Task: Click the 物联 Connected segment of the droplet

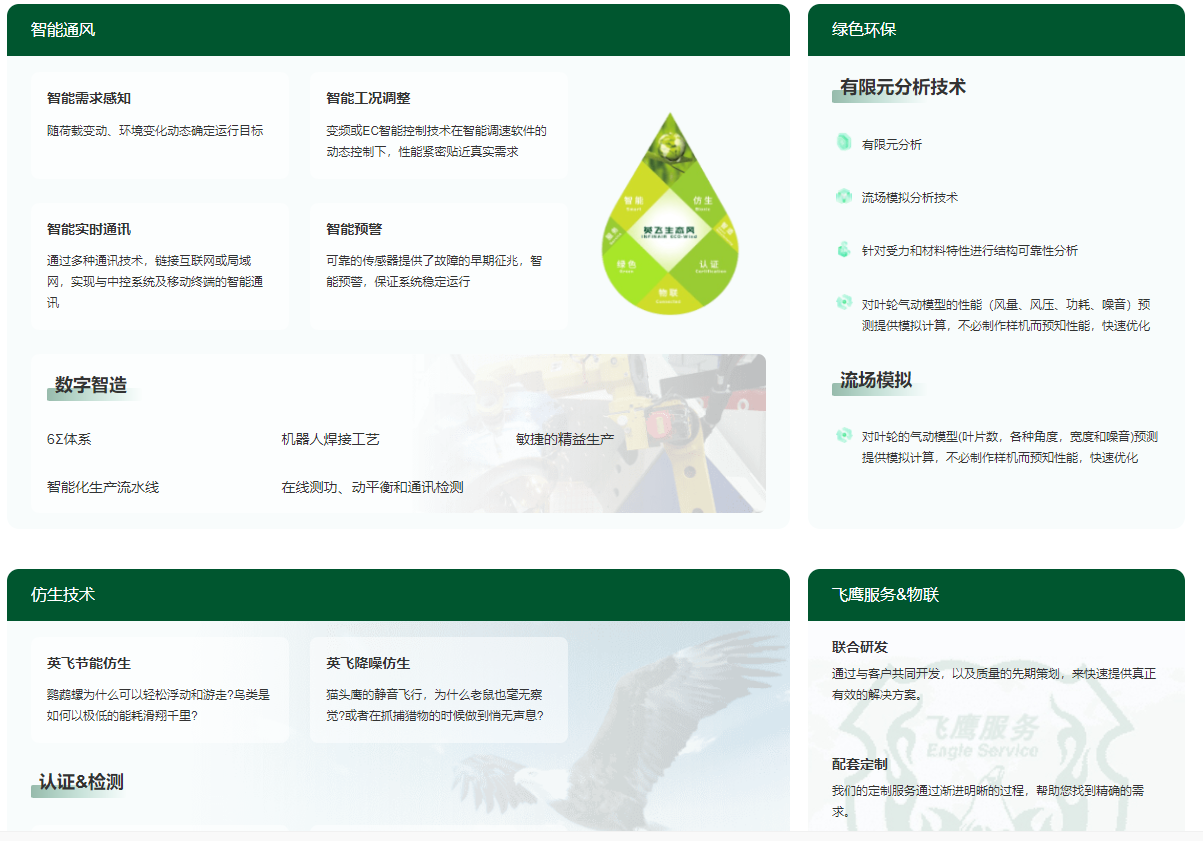Action: pyautogui.click(x=668, y=295)
